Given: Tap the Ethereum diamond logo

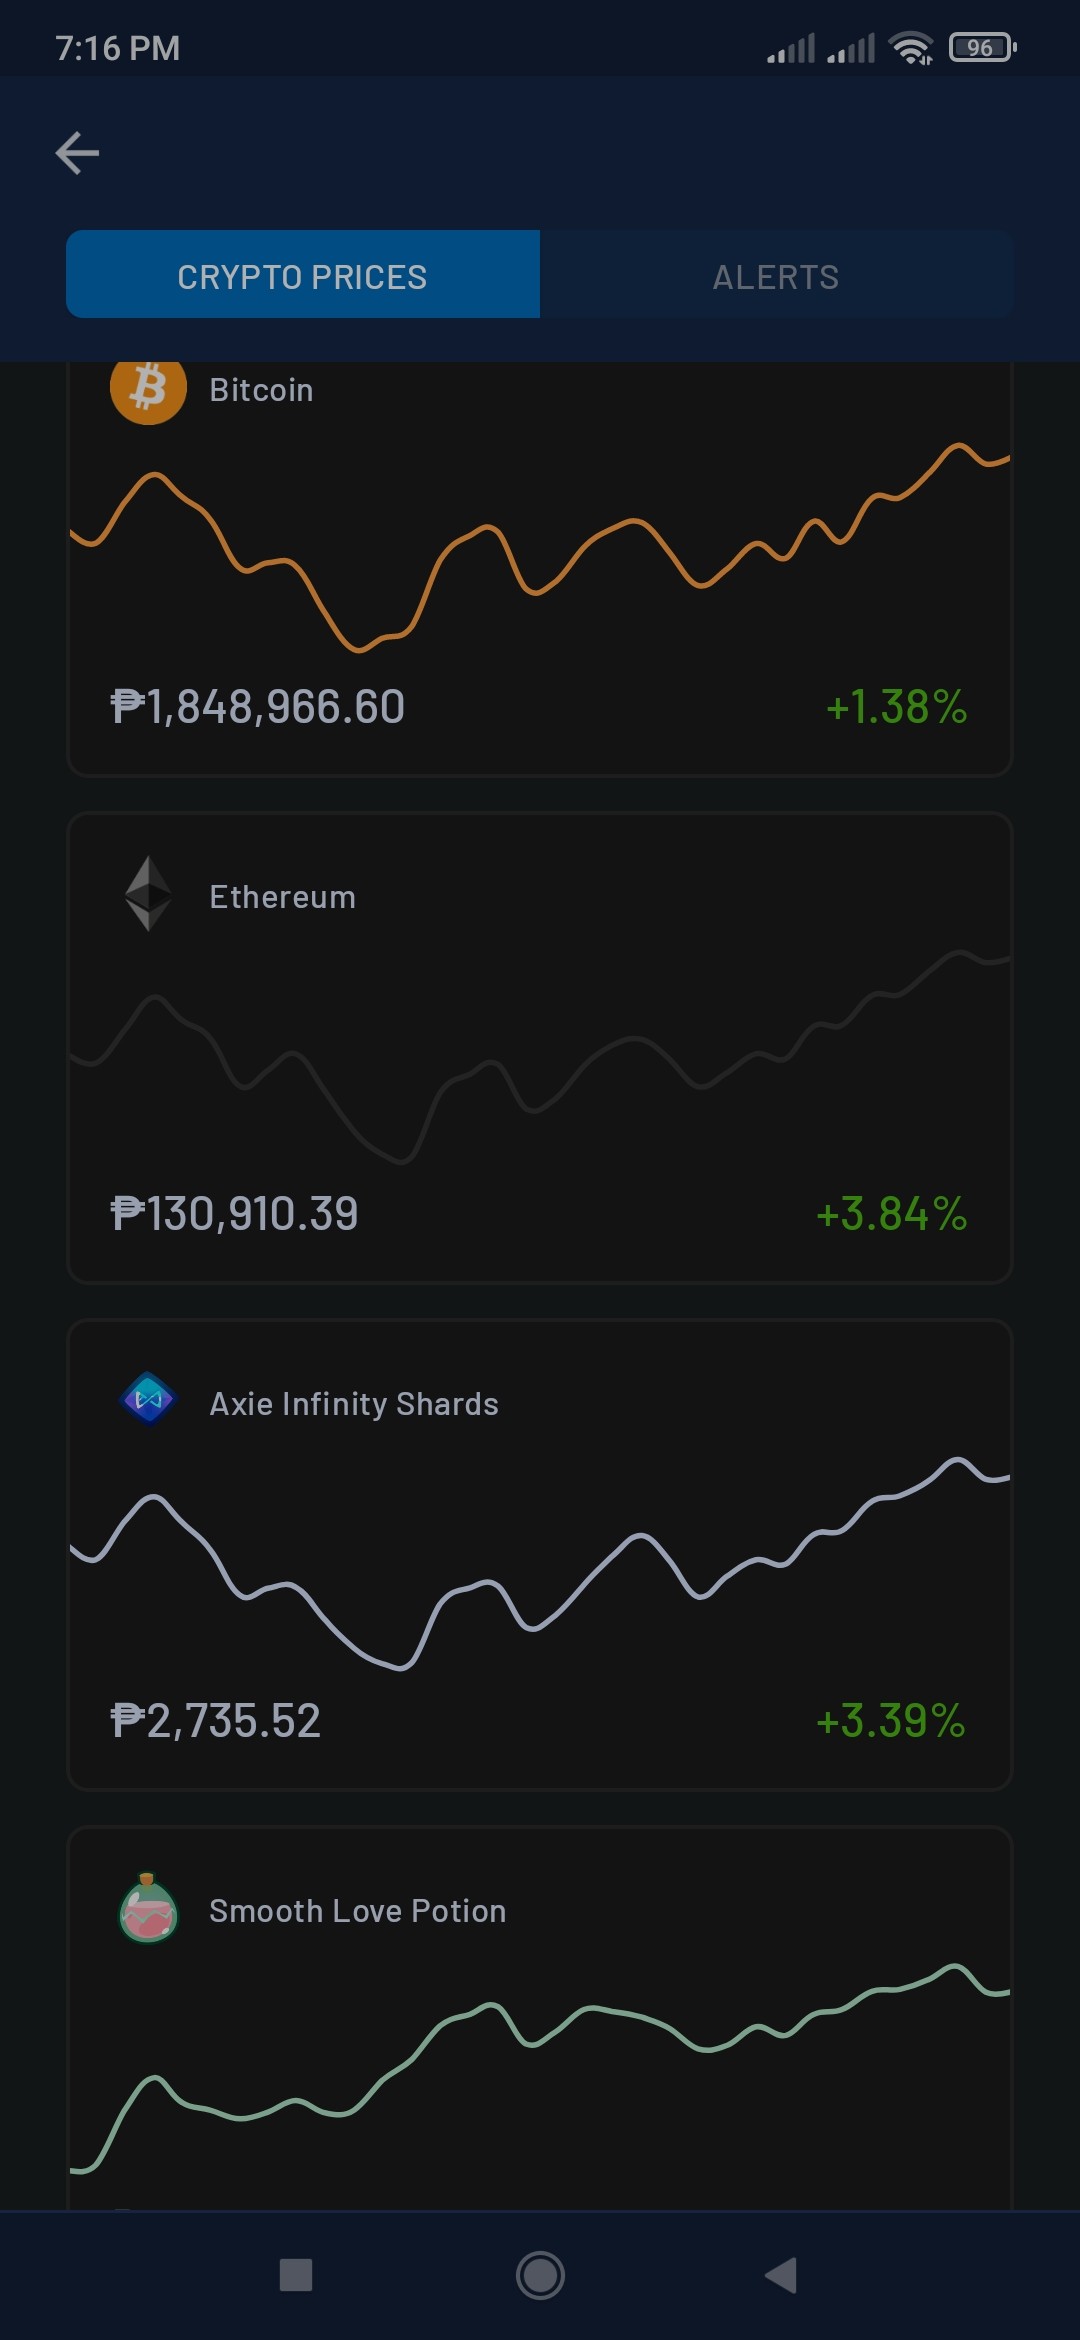Looking at the screenshot, I should [148, 893].
